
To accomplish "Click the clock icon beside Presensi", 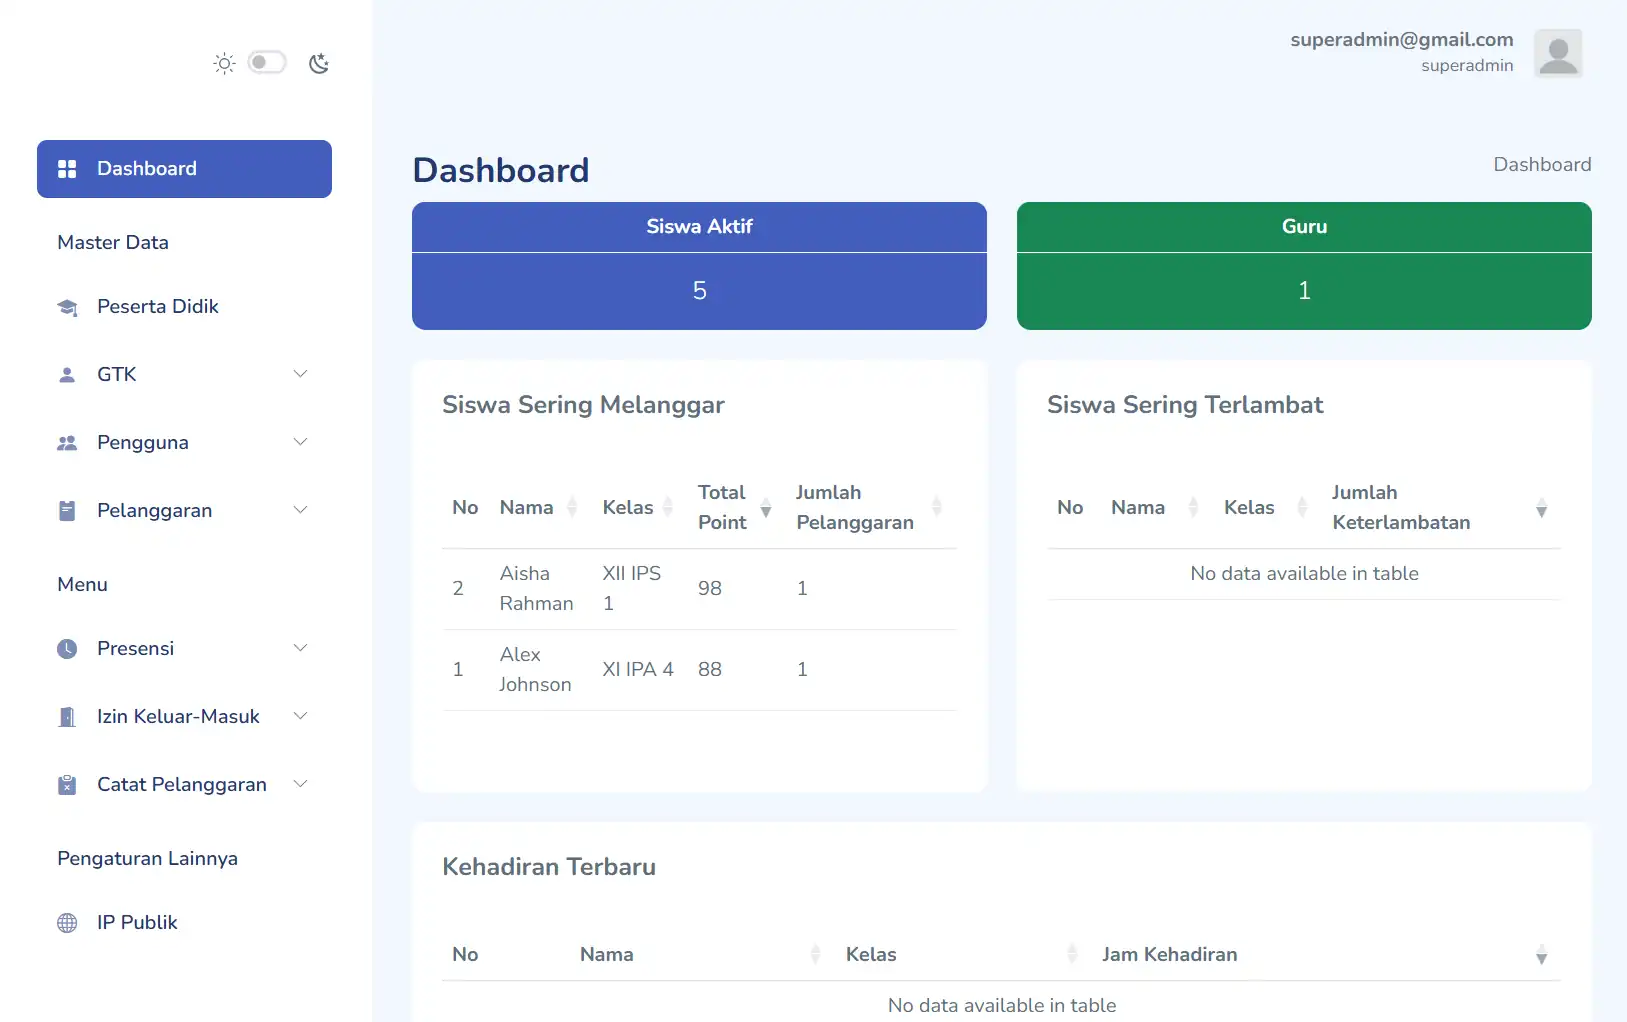I will coord(67,648).
